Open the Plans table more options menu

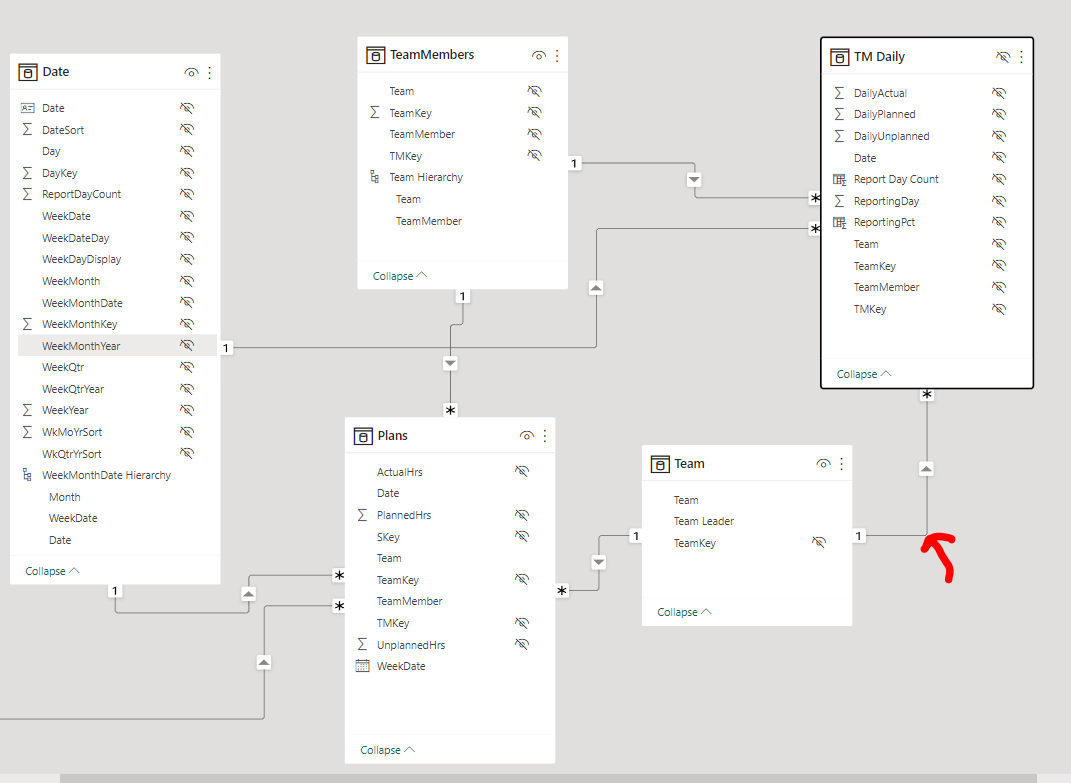[545, 436]
